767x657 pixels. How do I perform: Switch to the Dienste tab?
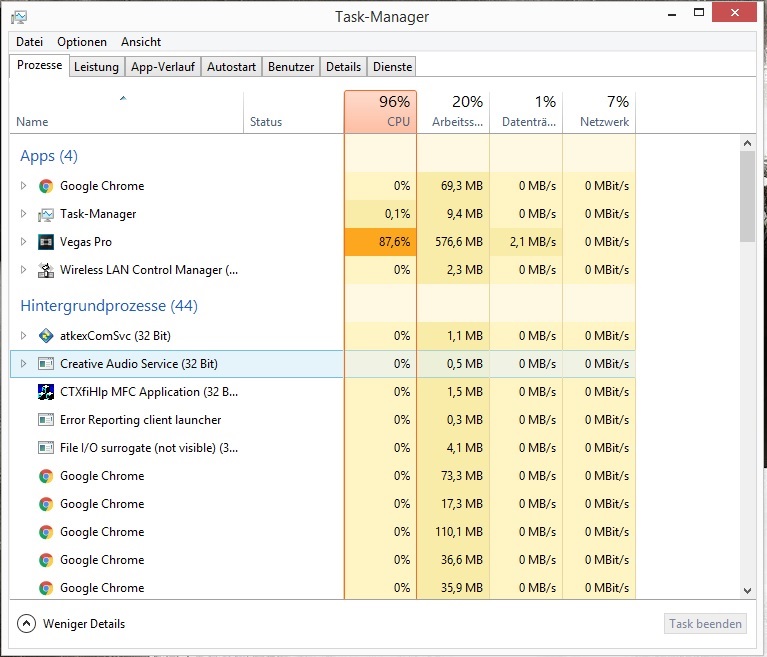pyautogui.click(x=392, y=67)
